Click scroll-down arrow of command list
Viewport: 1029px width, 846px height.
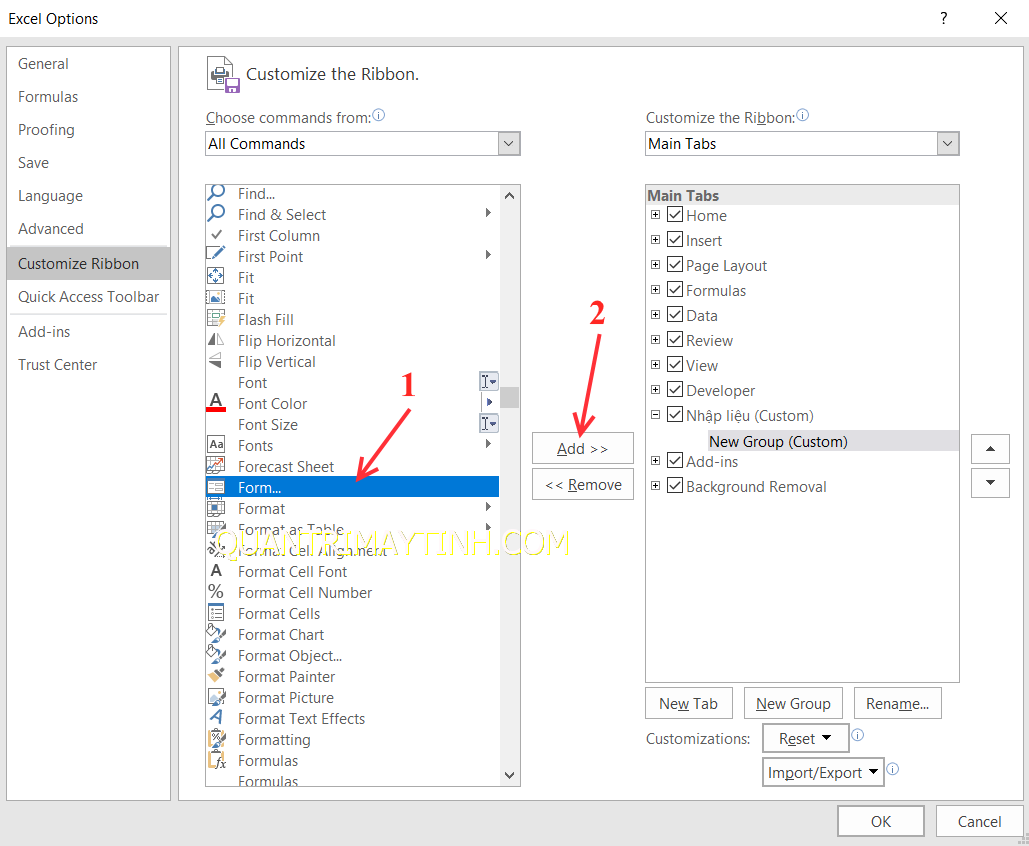[509, 775]
